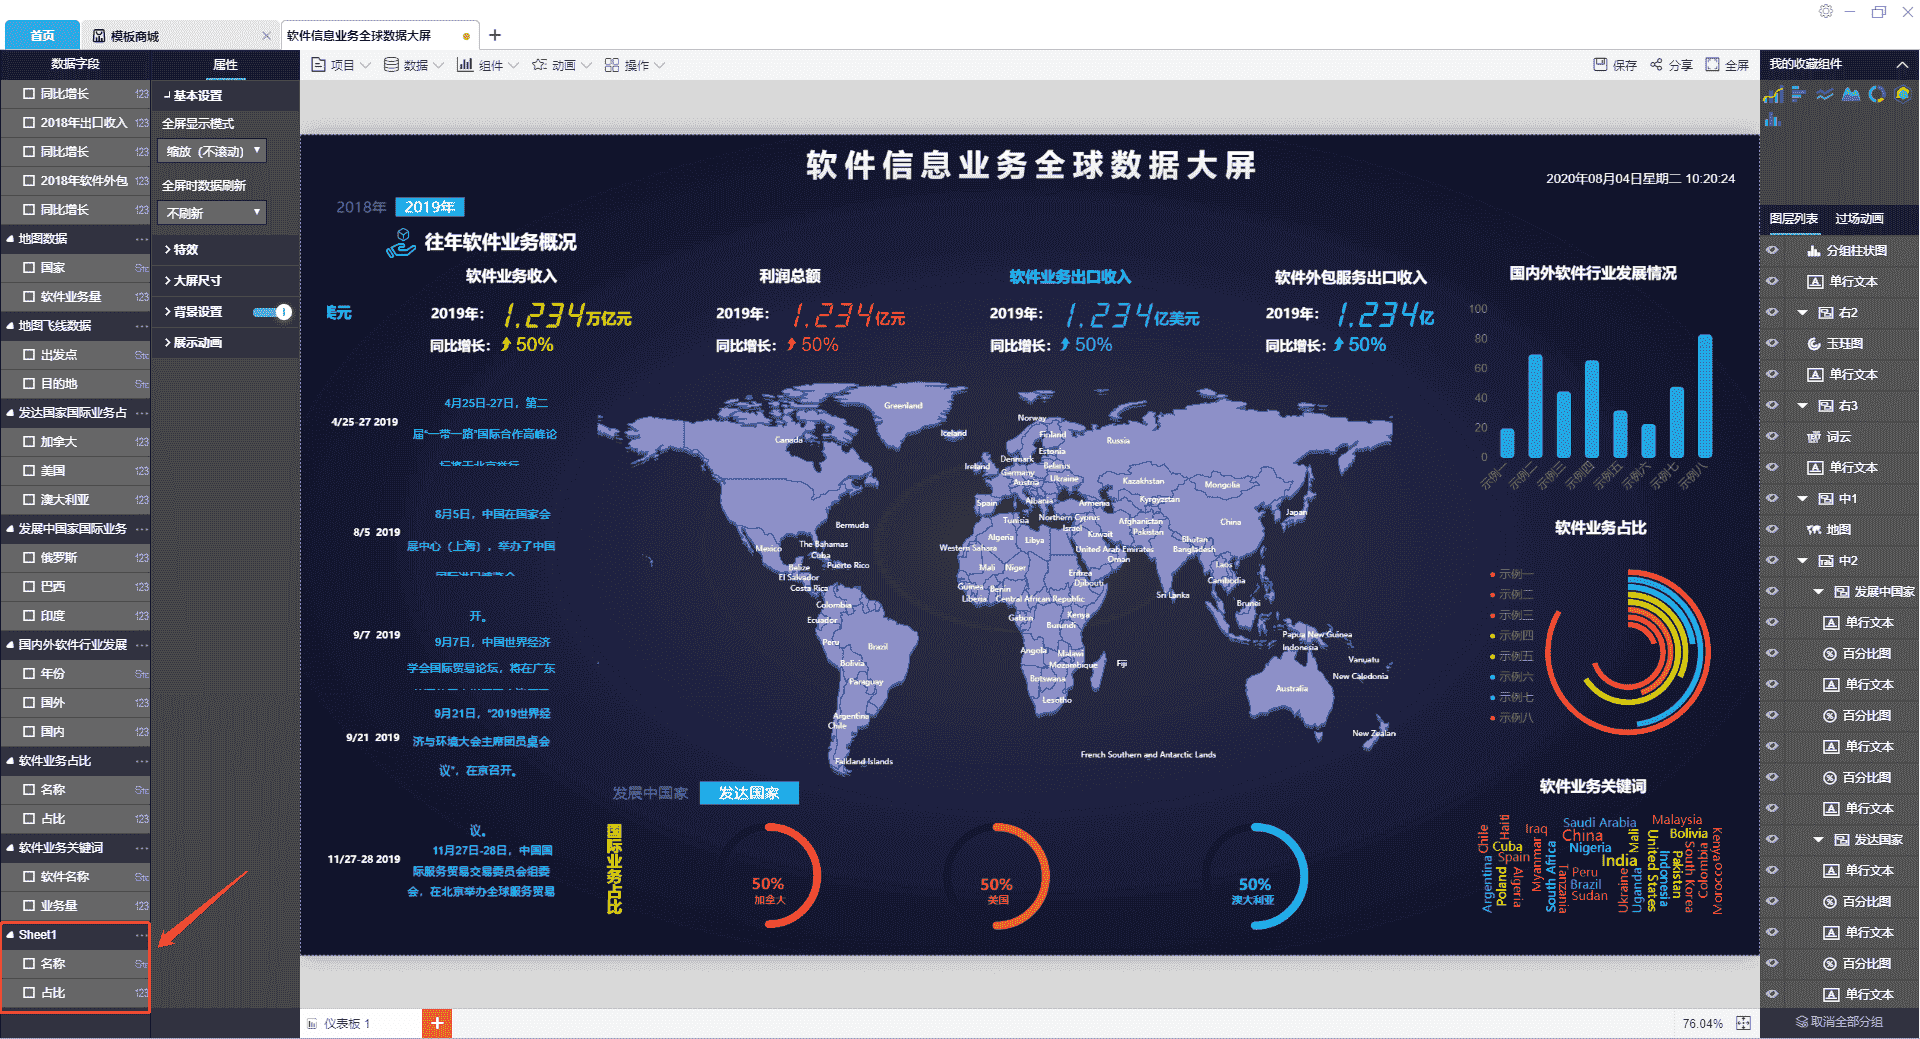Open the 全屏显示模式 dropdown showing 缩放(不滚动)

[212, 151]
